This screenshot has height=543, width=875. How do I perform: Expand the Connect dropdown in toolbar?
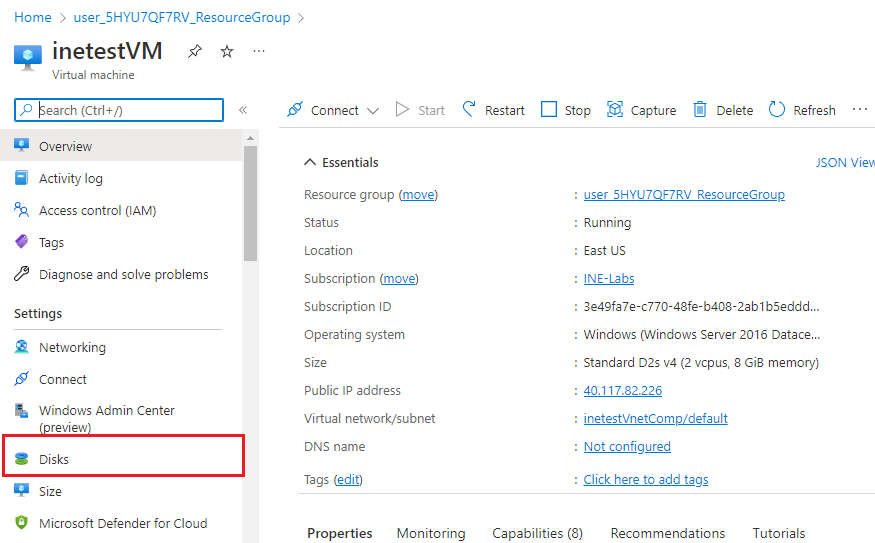click(373, 111)
